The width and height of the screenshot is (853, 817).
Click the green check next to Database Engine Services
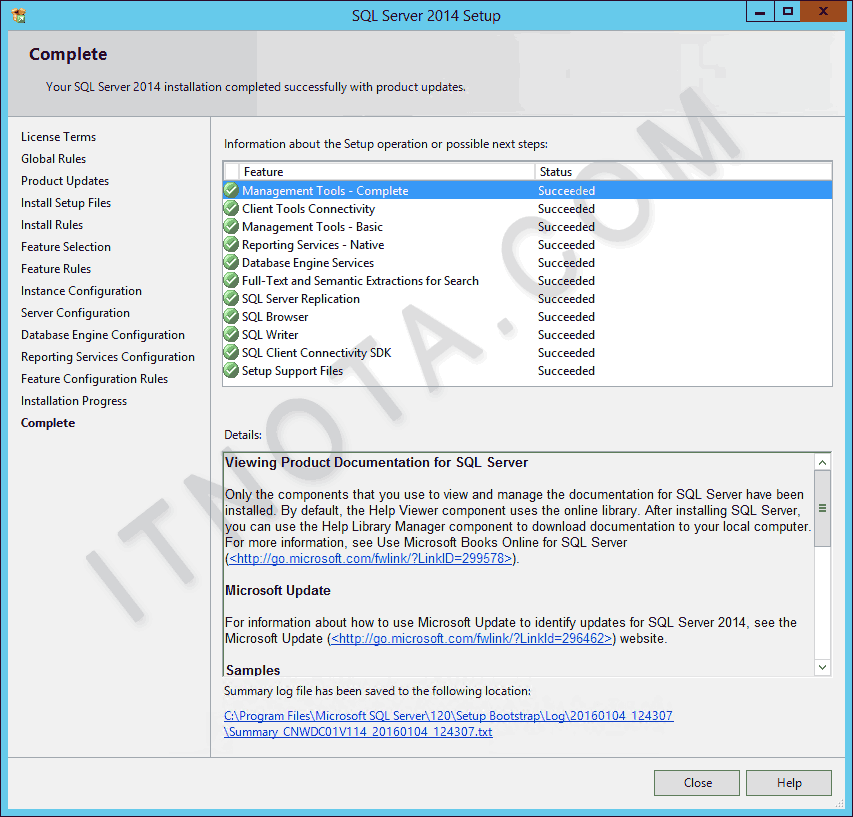[231, 262]
